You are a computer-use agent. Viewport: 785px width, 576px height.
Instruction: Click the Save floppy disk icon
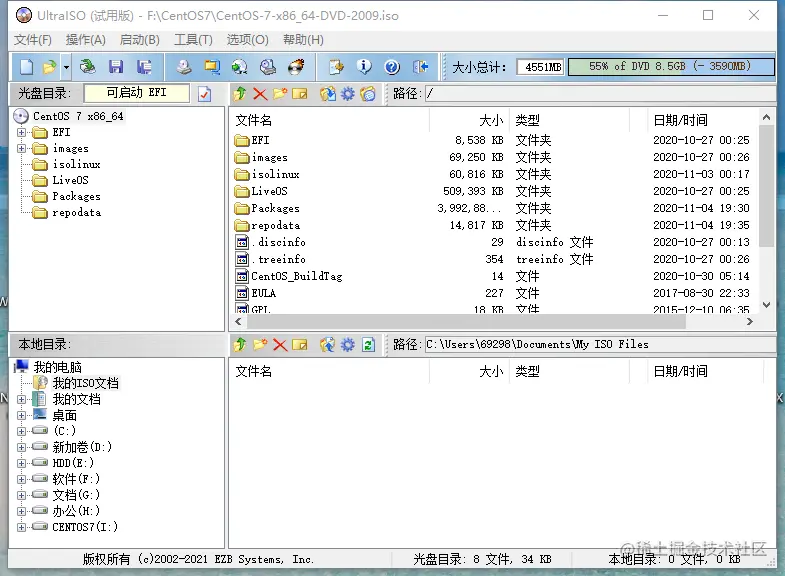click(x=116, y=67)
